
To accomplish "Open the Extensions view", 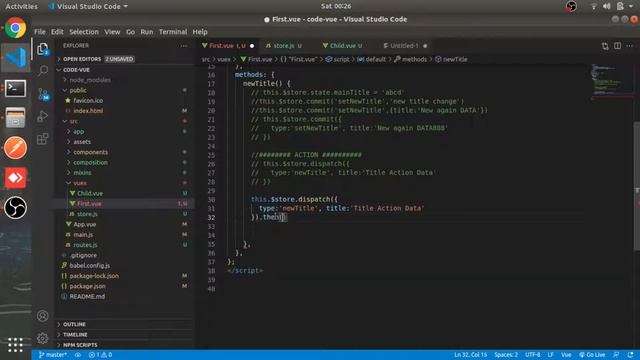I will pos(43,139).
